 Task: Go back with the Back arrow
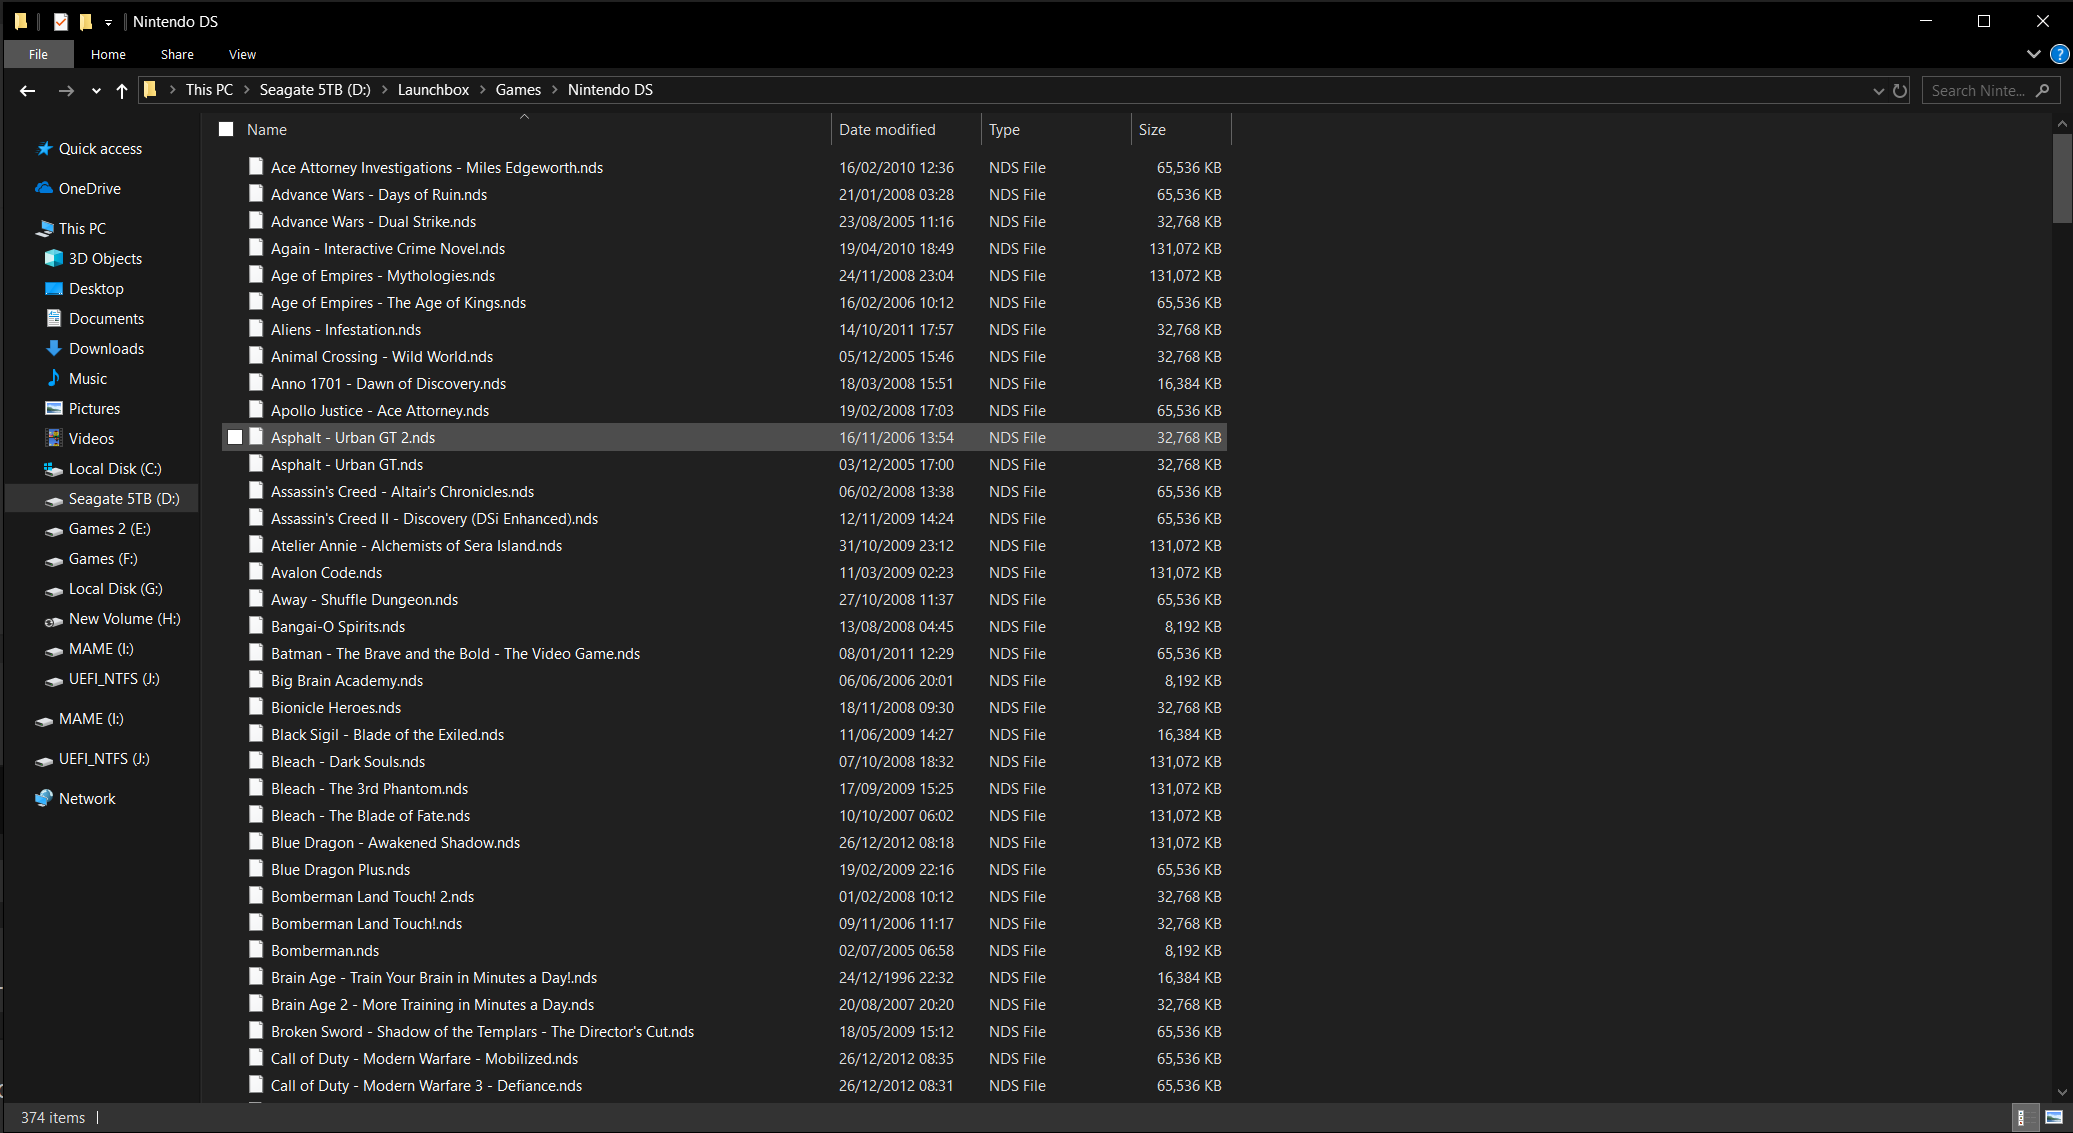click(28, 90)
